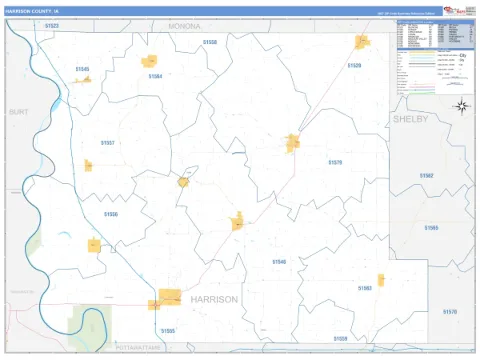Click ZIP code label 51570
Screen dimensions: 480x360
tap(450, 312)
